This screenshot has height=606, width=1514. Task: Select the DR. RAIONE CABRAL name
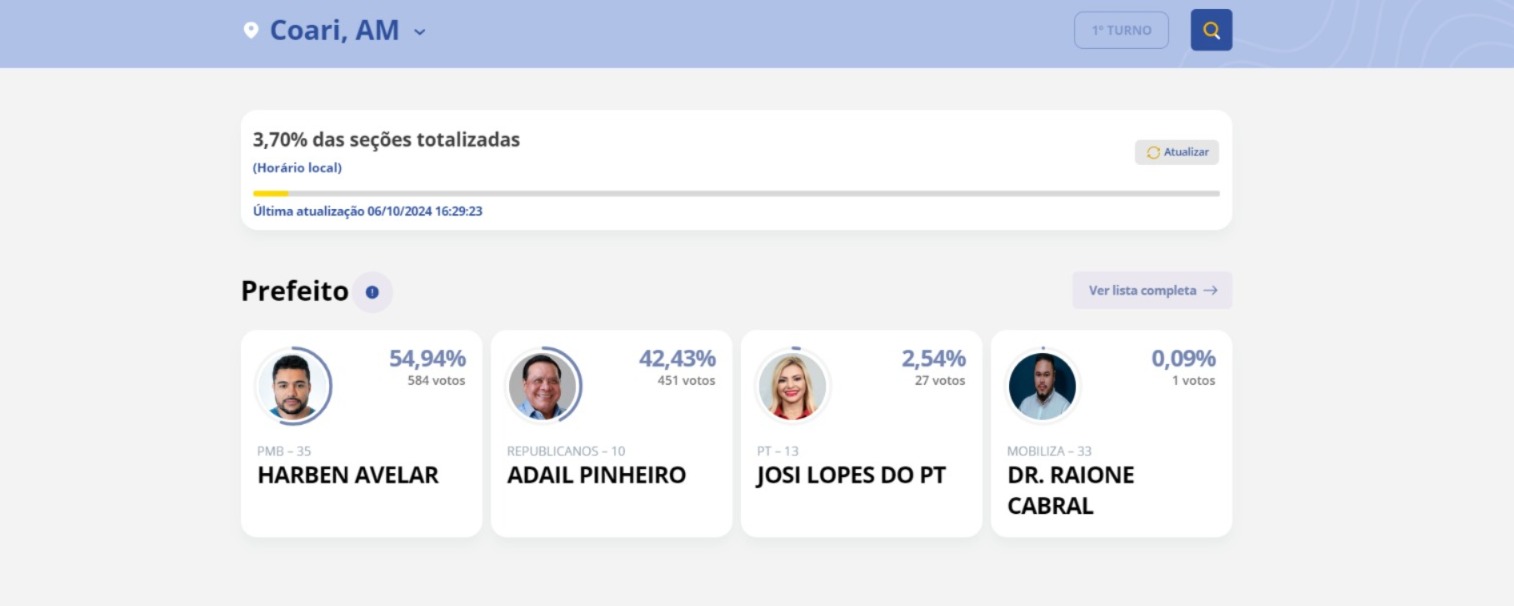point(1070,490)
